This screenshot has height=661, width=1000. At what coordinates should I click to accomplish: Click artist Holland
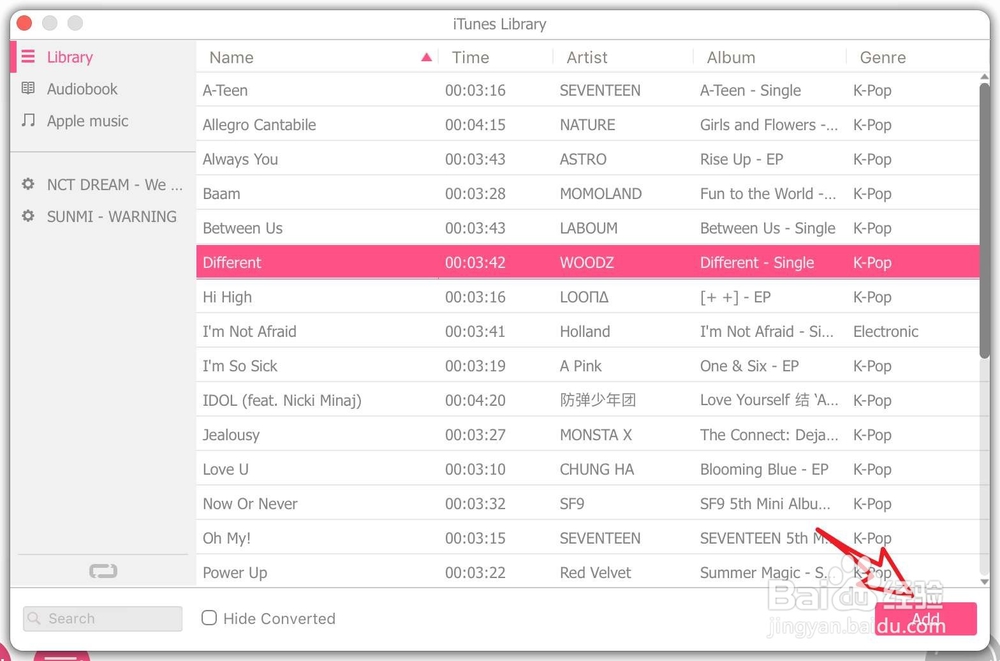(x=585, y=331)
